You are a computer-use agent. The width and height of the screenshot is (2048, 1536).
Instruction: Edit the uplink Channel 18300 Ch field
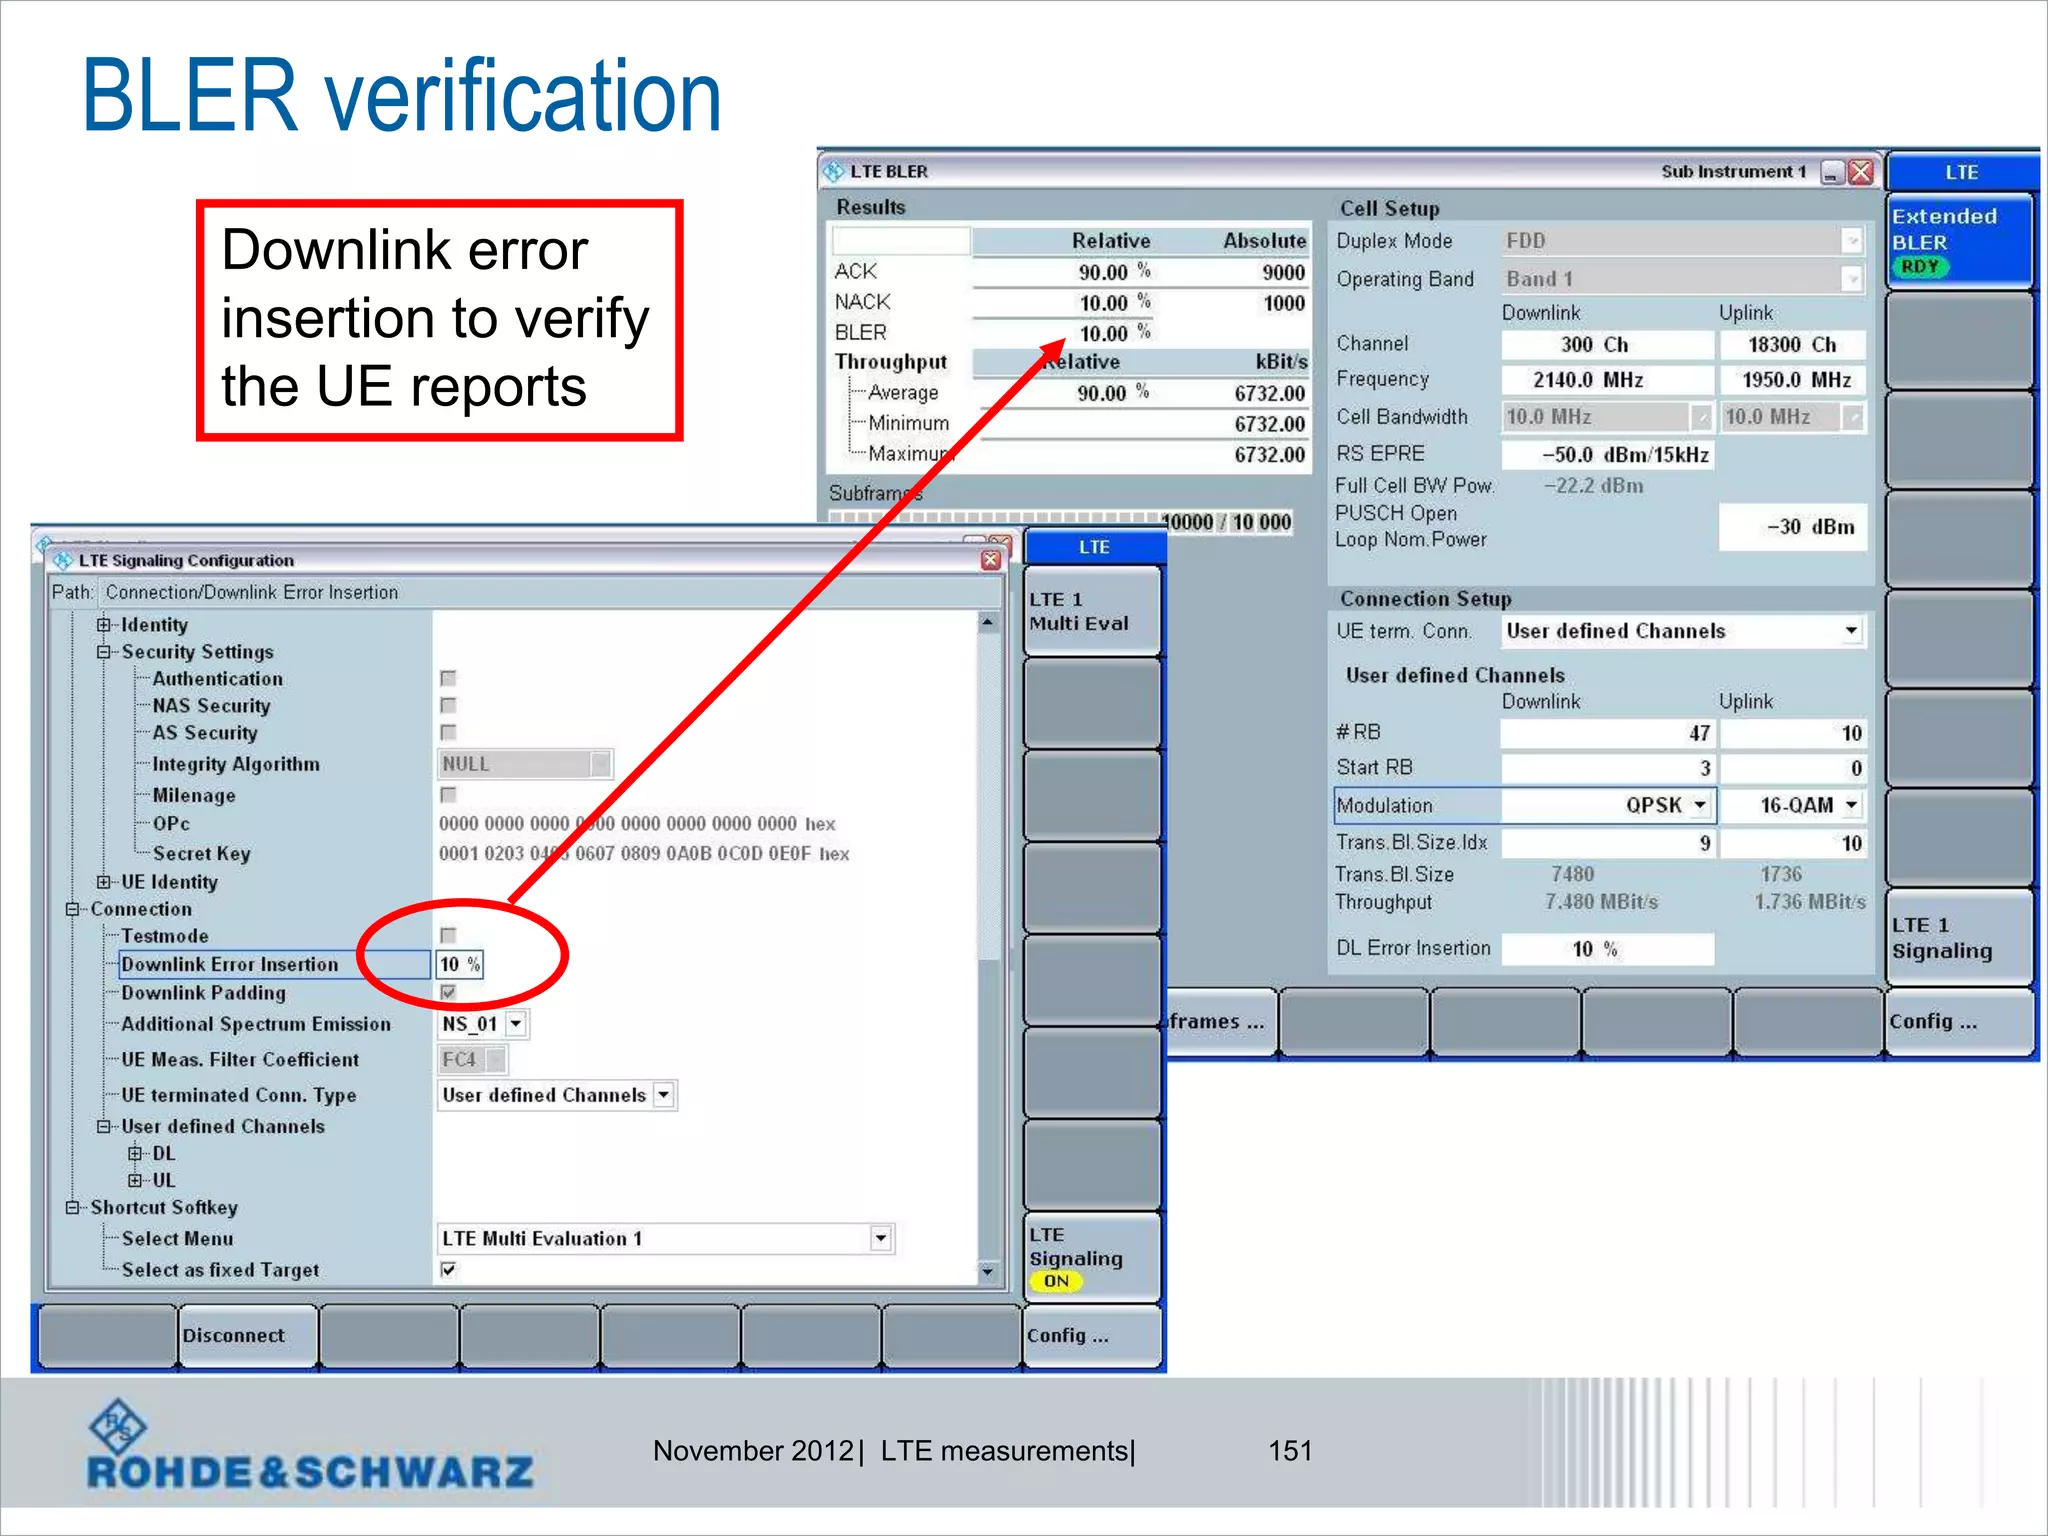pyautogui.click(x=1792, y=345)
